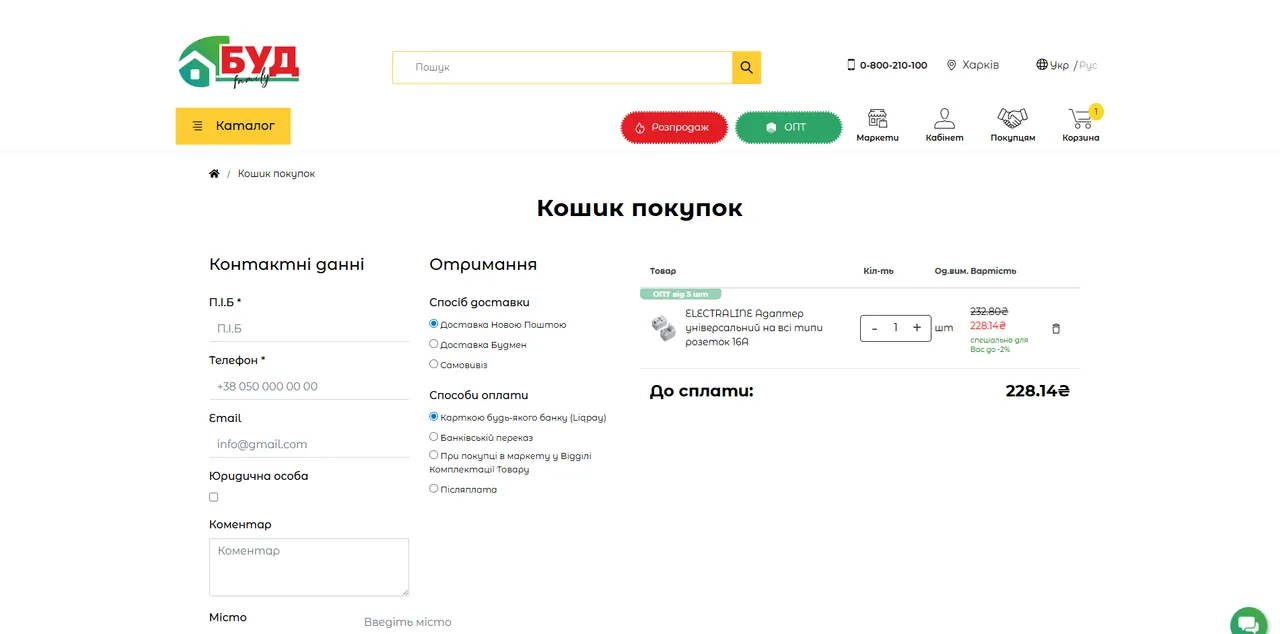The image size is (1280, 634).
Task: Switch language to Рус
Action: point(1088,65)
